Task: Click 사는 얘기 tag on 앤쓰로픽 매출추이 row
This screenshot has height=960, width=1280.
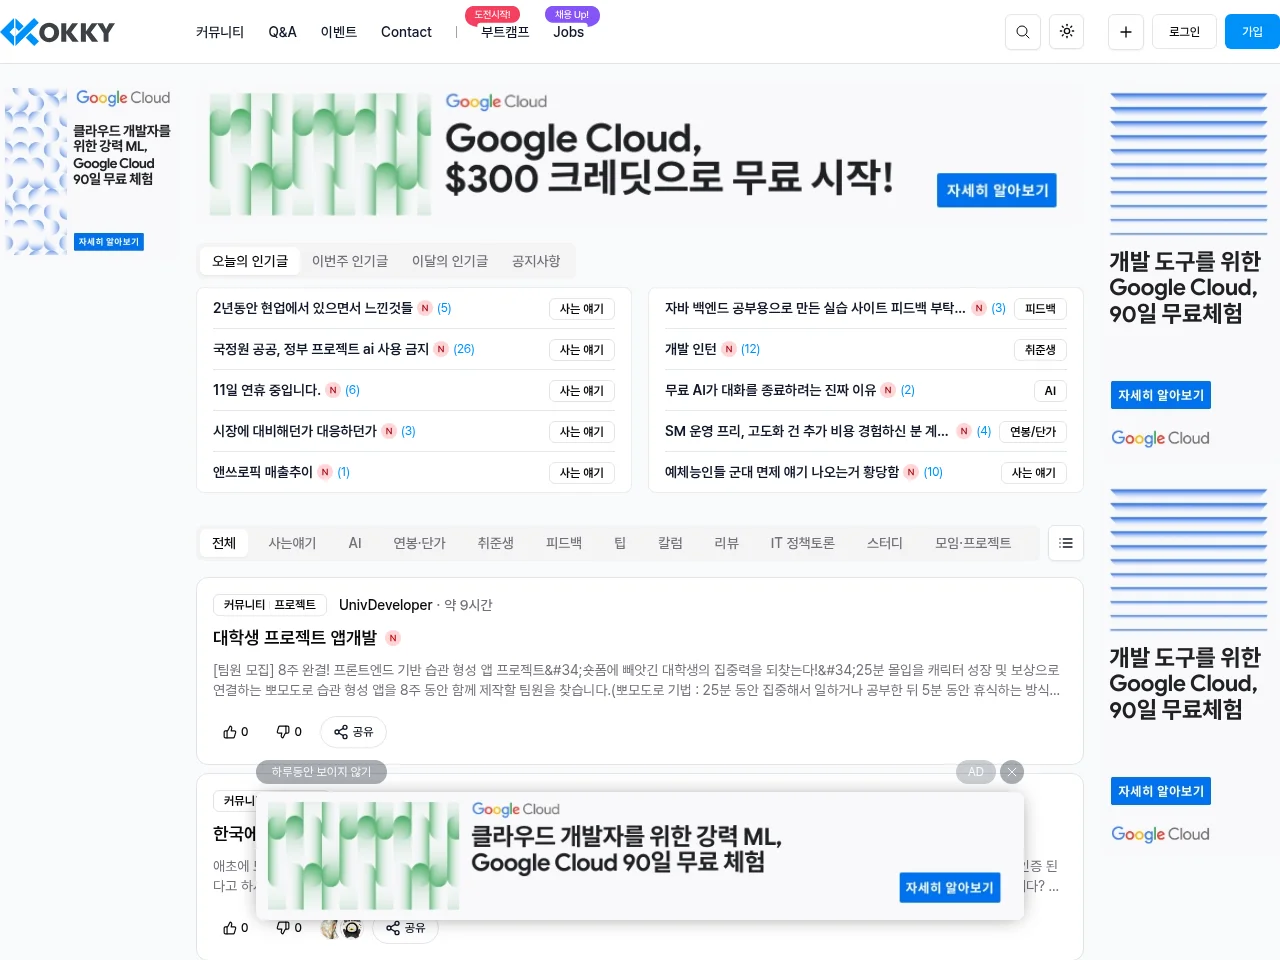Action: point(582,473)
